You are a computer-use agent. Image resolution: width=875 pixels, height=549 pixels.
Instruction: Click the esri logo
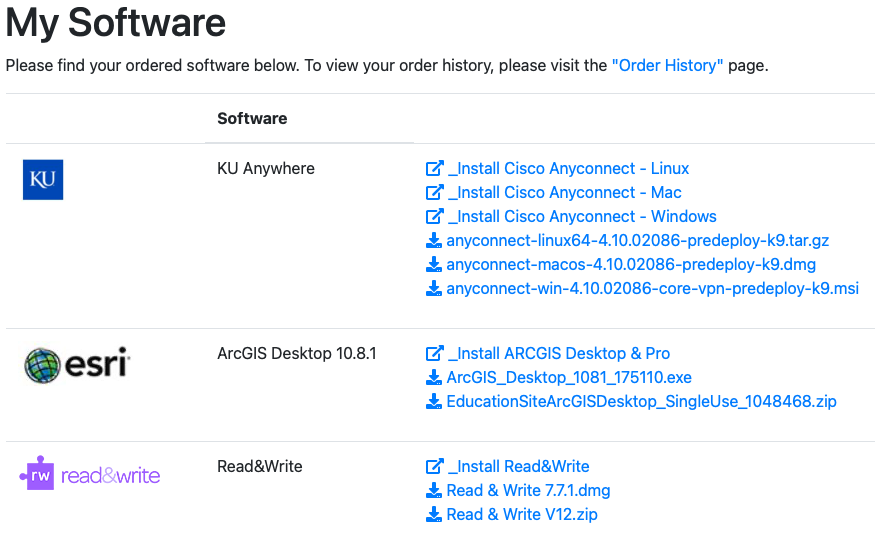77,365
